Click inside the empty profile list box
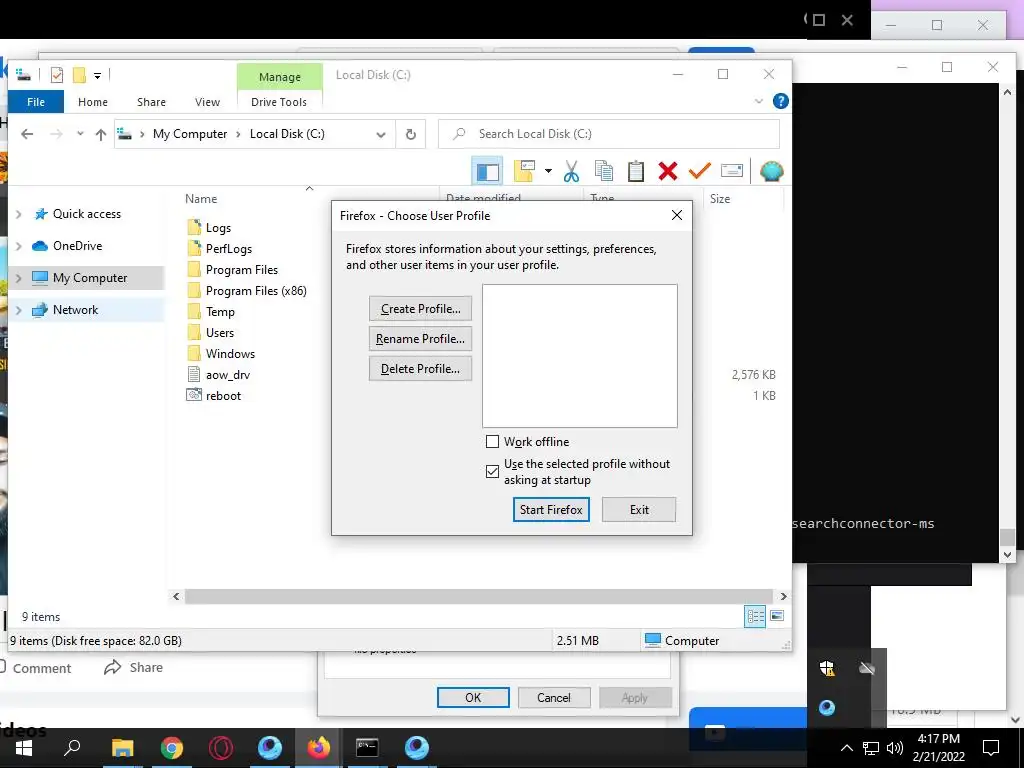Screen dimensions: 1024x768 tap(580, 356)
